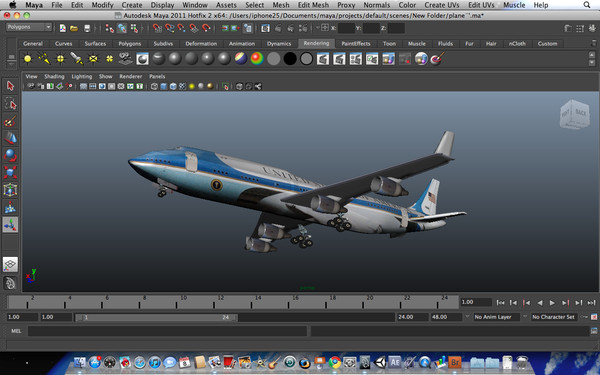Play the animation forward
The height and width of the screenshot is (375, 600).
click(x=552, y=303)
